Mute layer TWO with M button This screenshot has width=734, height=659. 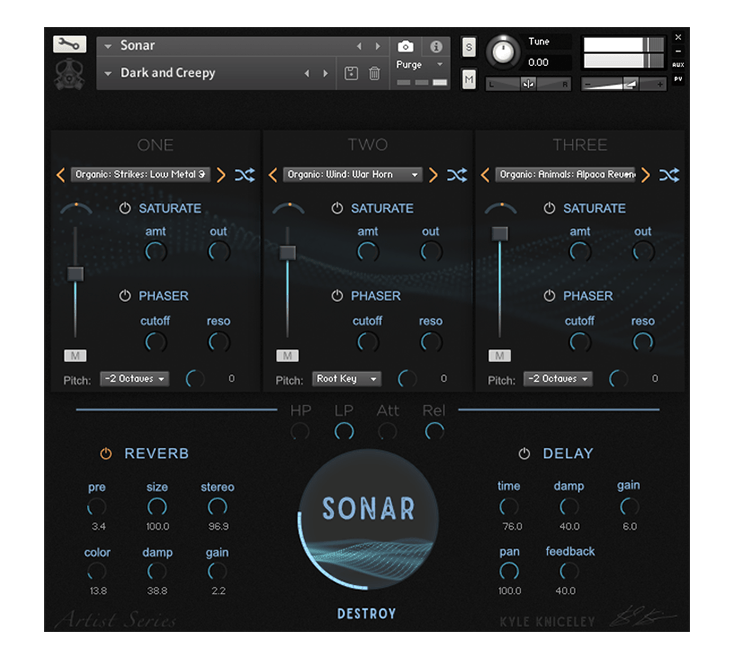pos(287,356)
